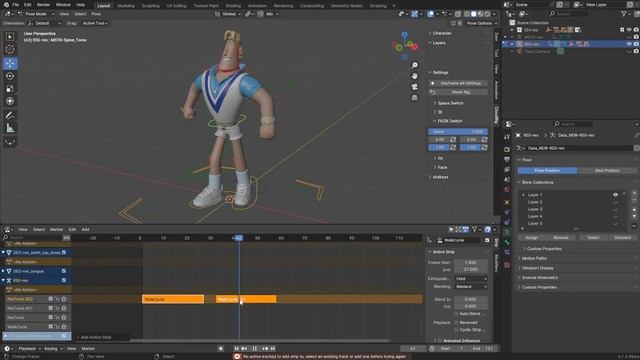This screenshot has width=640, height=360.
Task: Toggle Layer 1 bone collection visibility eye
Action: 615,195
